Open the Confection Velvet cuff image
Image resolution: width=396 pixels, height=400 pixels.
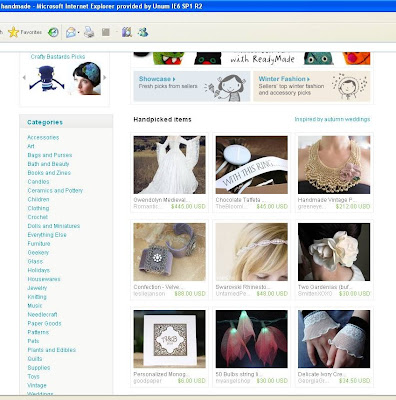[169, 252]
